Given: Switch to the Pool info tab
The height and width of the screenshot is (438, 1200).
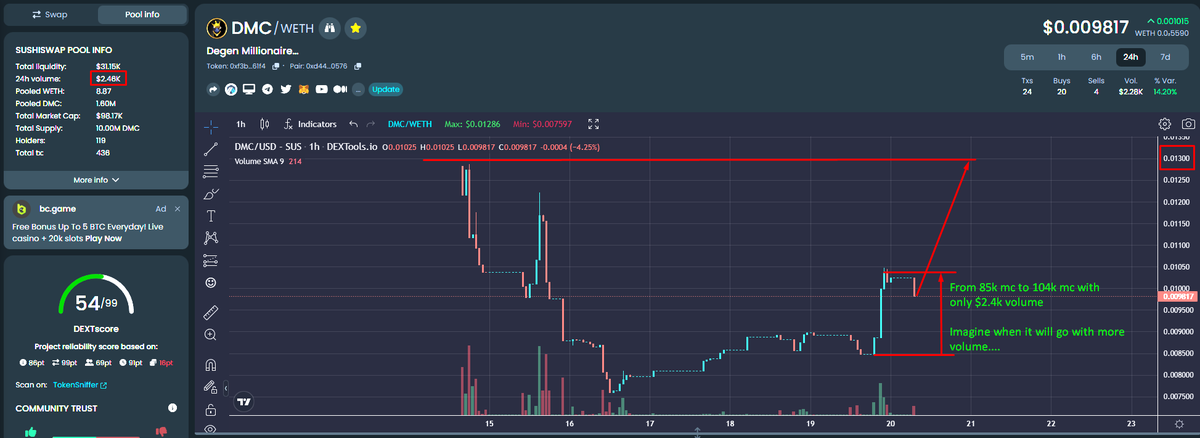Looking at the screenshot, I should (141, 15).
